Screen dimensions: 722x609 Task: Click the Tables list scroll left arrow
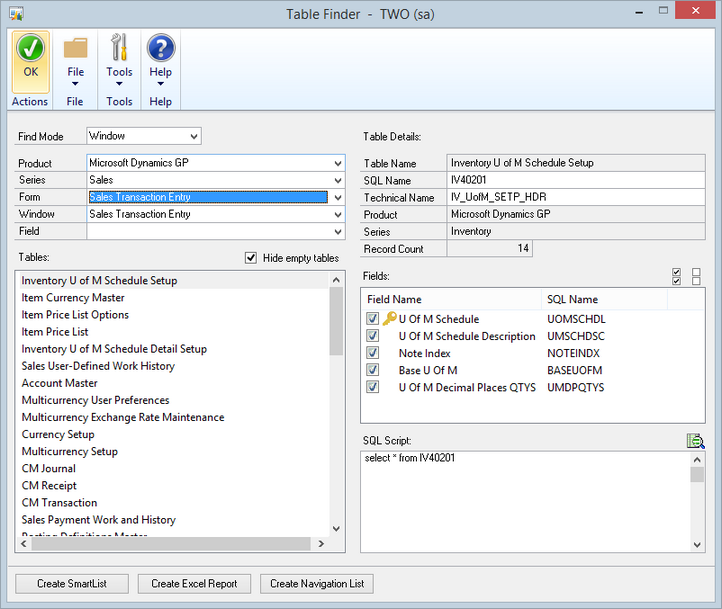tap(24, 544)
